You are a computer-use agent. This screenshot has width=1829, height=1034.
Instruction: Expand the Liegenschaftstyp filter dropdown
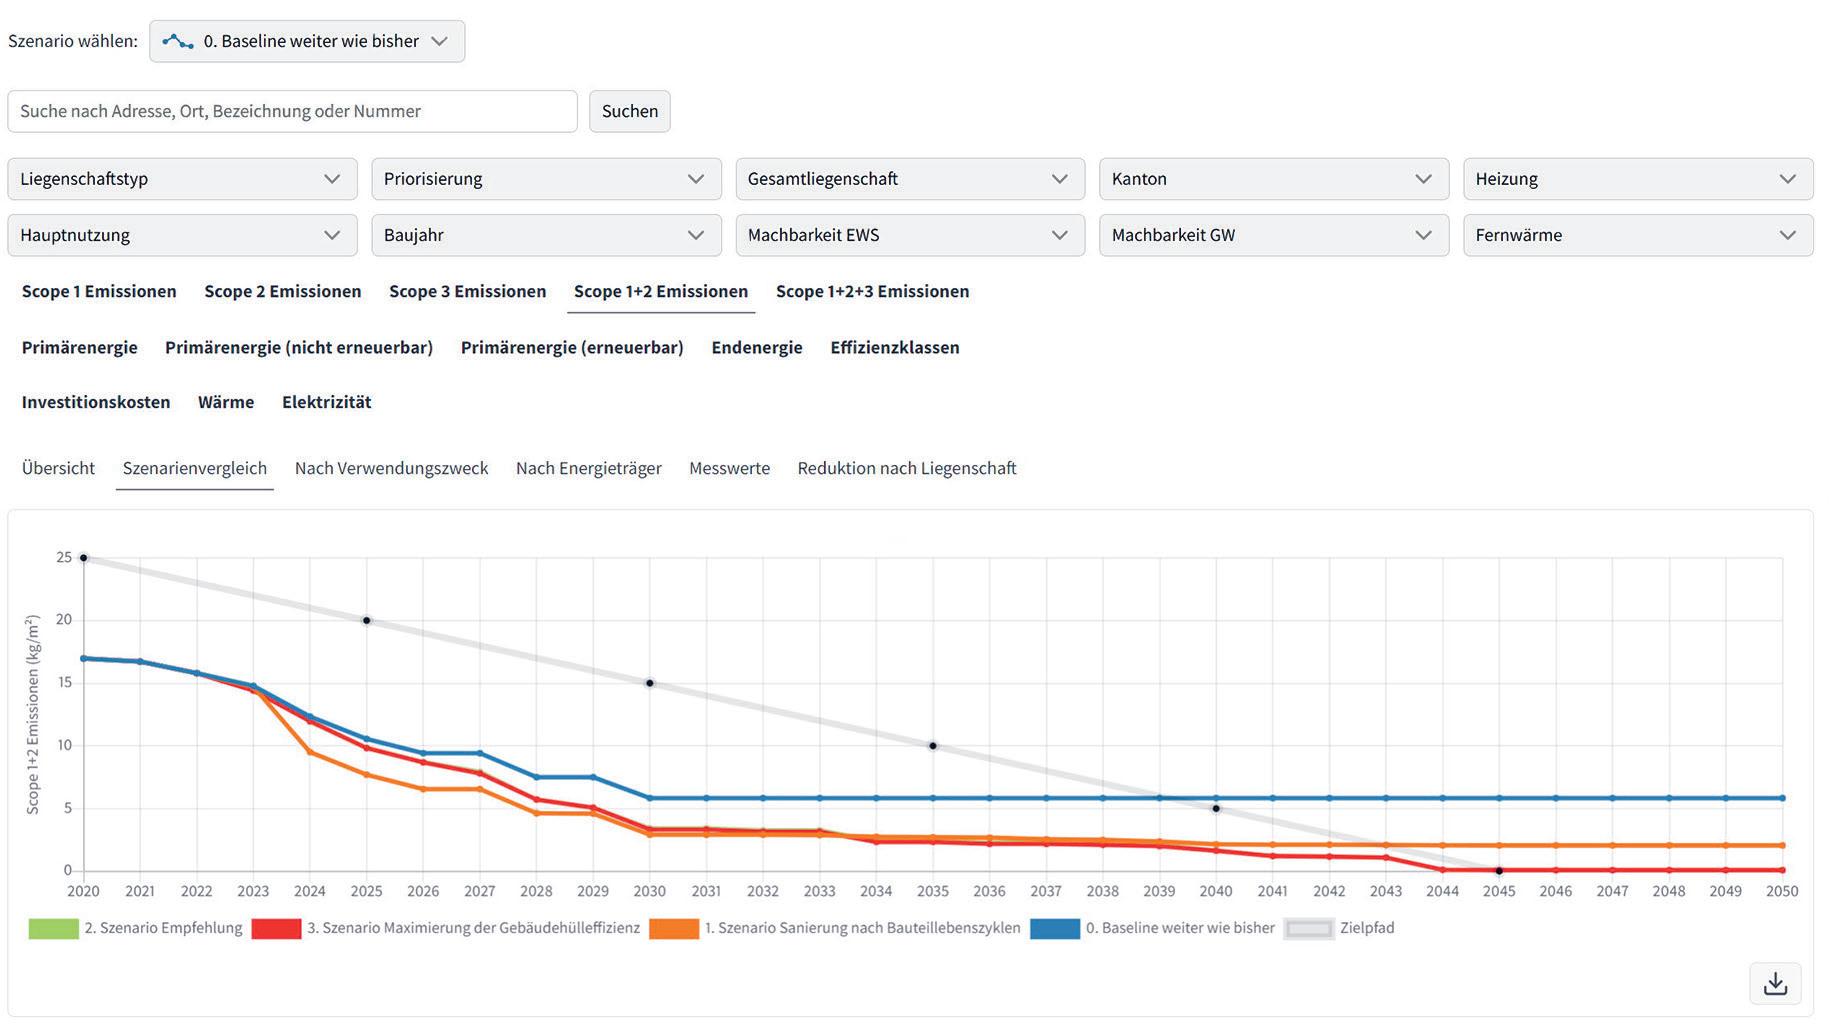click(x=182, y=179)
